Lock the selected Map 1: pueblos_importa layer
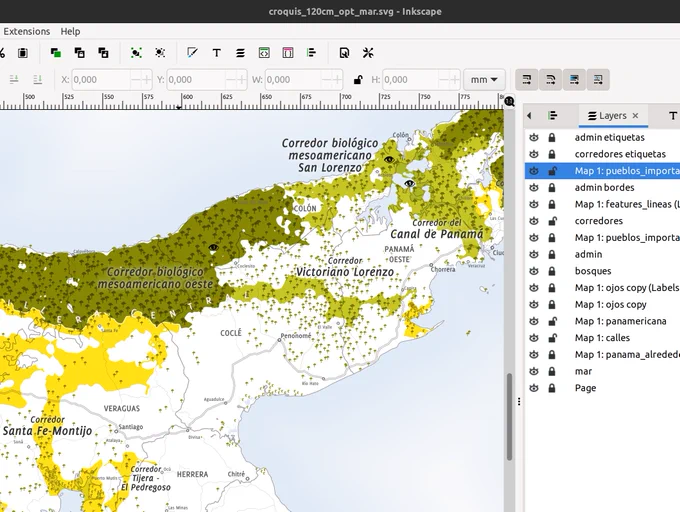 pyautogui.click(x=552, y=171)
